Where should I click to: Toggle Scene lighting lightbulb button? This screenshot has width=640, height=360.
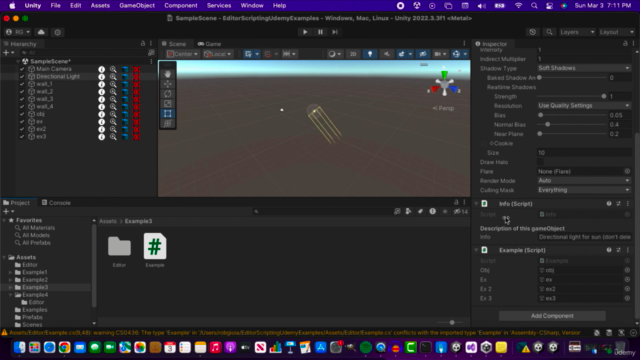(x=370, y=54)
